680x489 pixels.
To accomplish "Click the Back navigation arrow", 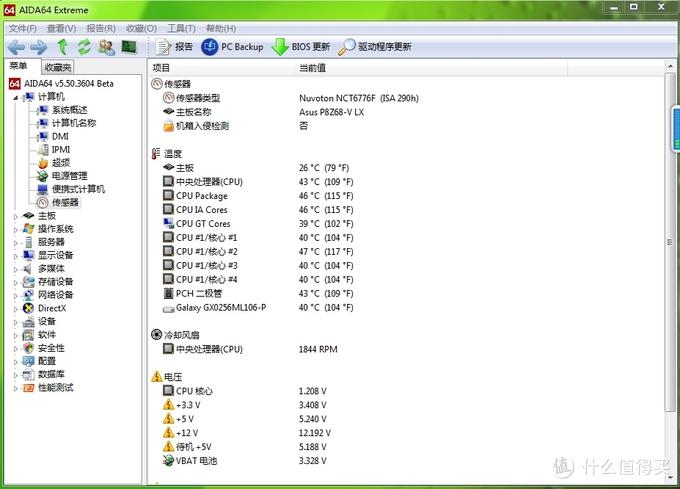I will [x=16, y=47].
